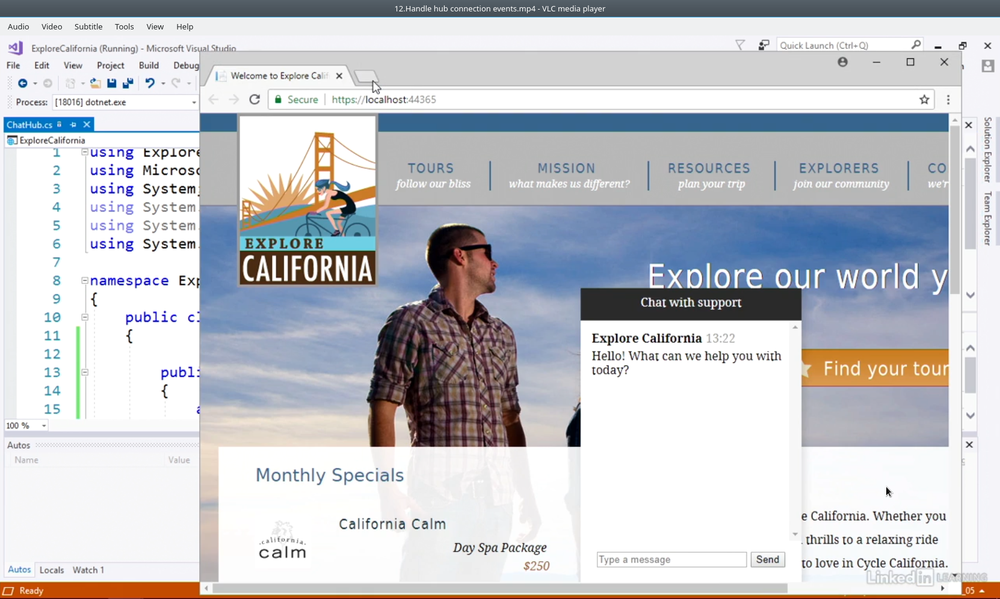Screen dimensions: 1000x599
Task: Close the Welcome to Explore California tab
Action: tap(339, 75)
